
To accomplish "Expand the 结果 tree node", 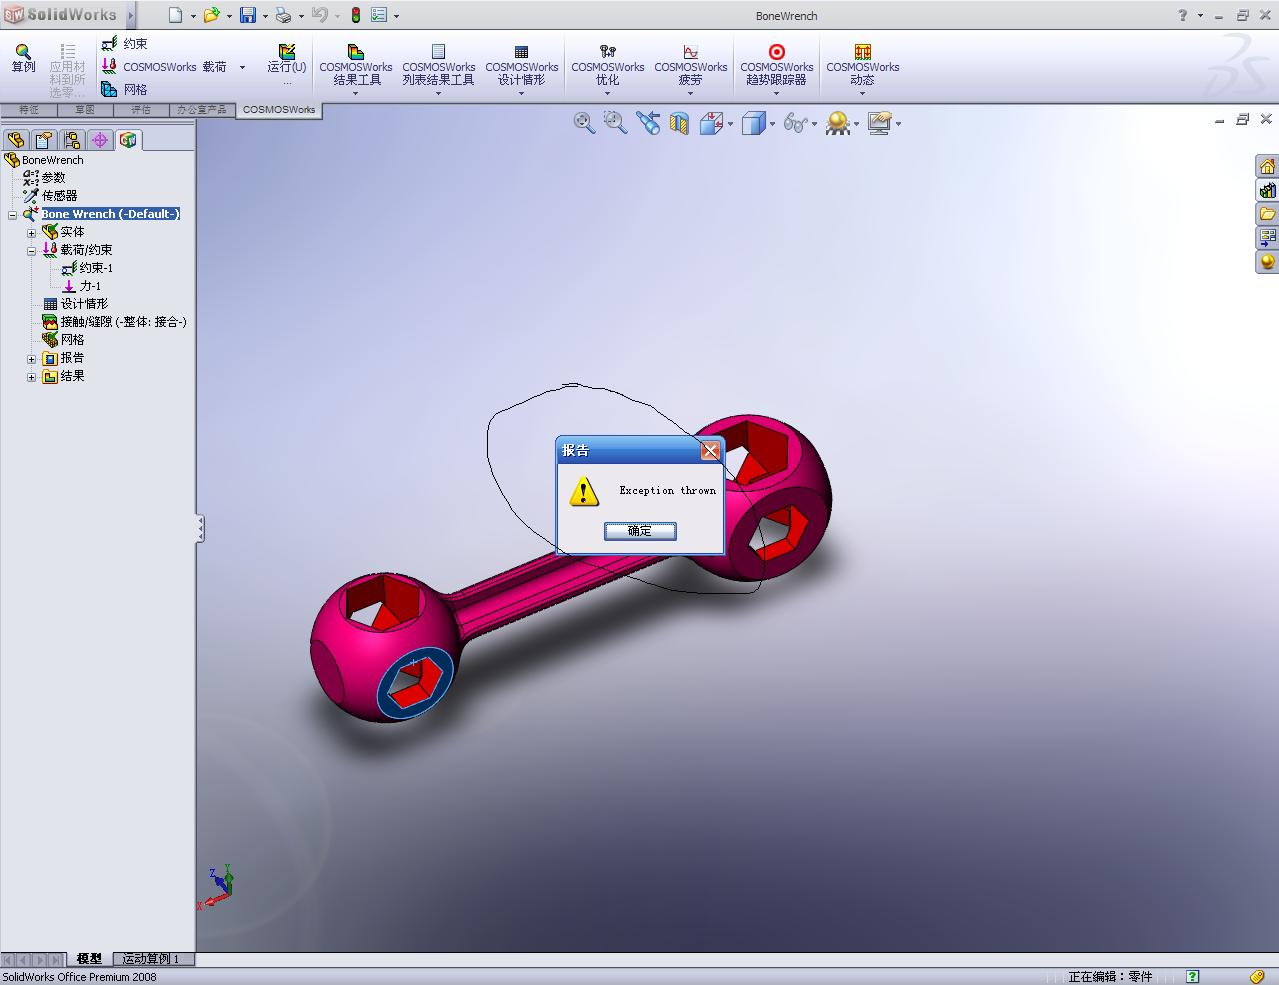I will [31, 376].
